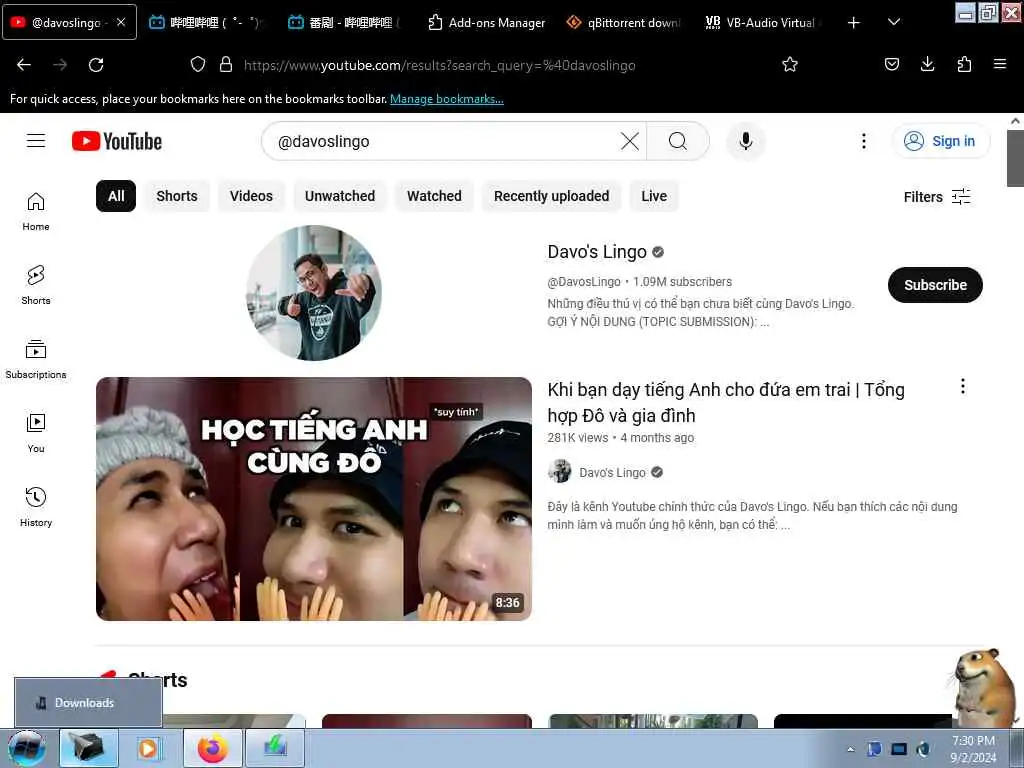Select the Unwatched filter chip
This screenshot has height=768, width=1024.
tap(340, 196)
